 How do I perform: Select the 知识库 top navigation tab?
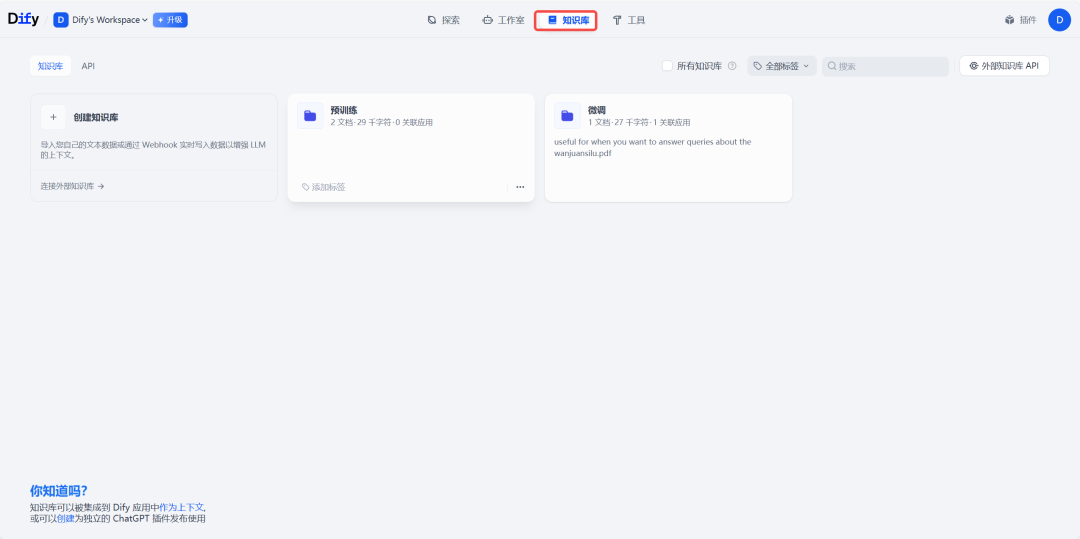(x=566, y=20)
